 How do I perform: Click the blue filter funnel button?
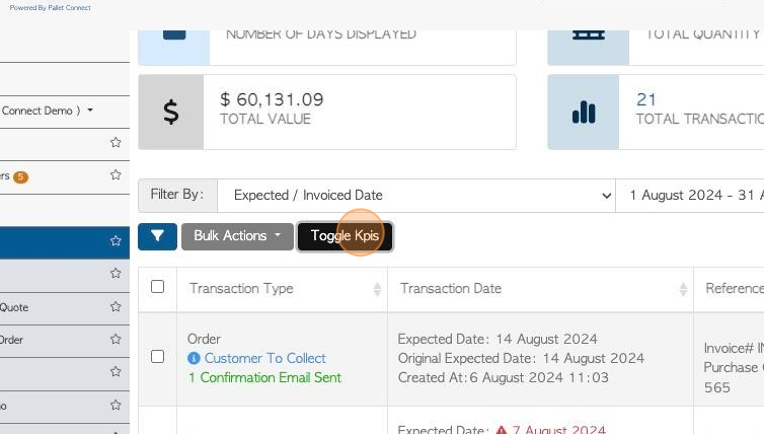pos(157,237)
